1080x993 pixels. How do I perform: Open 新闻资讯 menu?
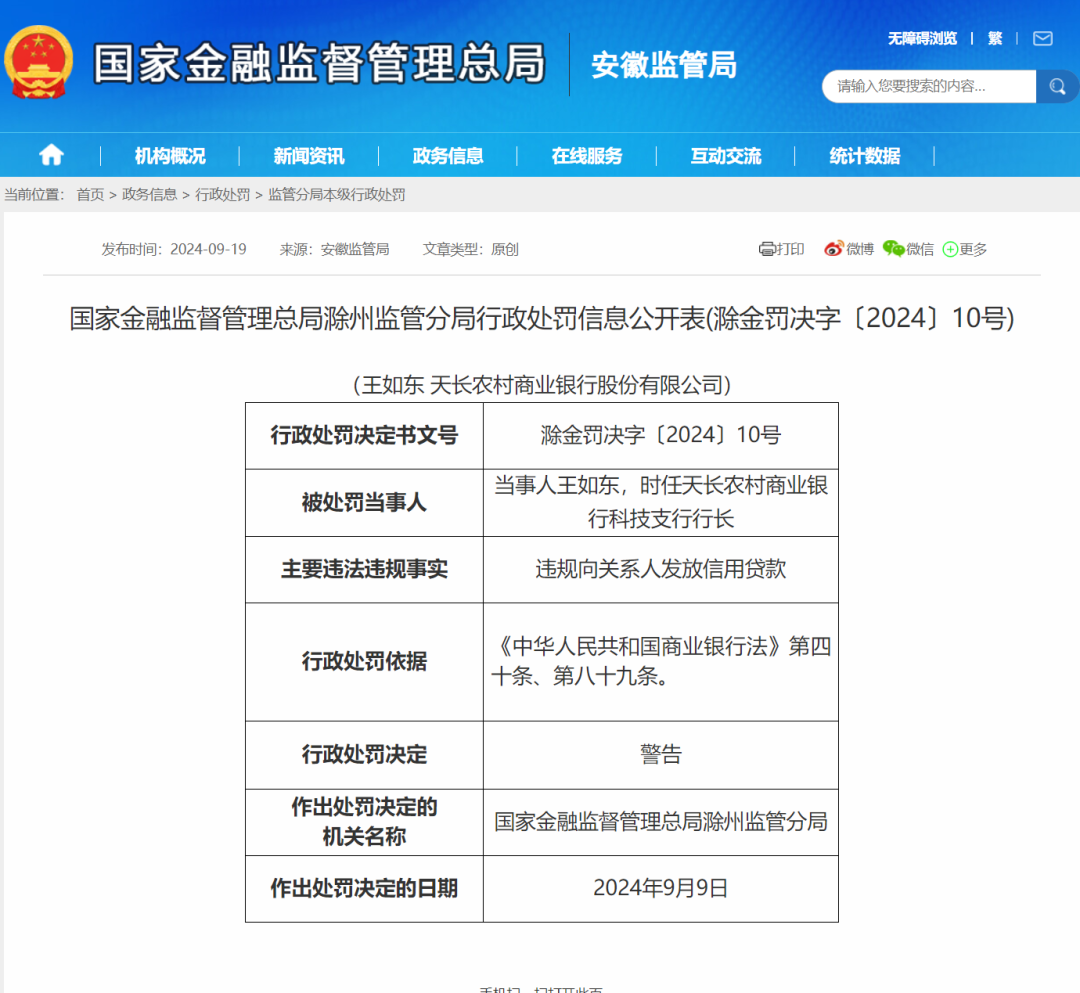point(309,156)
